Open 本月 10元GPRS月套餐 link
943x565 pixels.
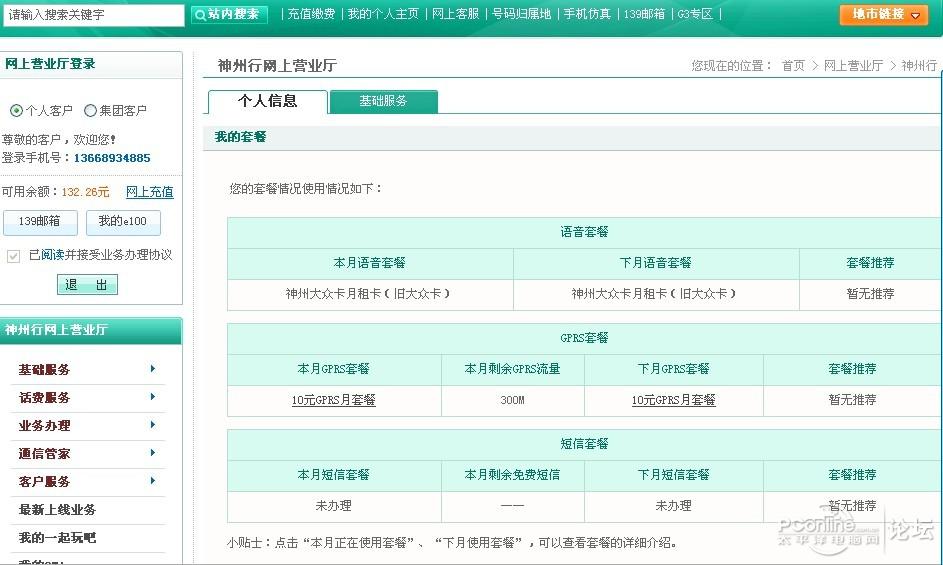click(334, 400)
